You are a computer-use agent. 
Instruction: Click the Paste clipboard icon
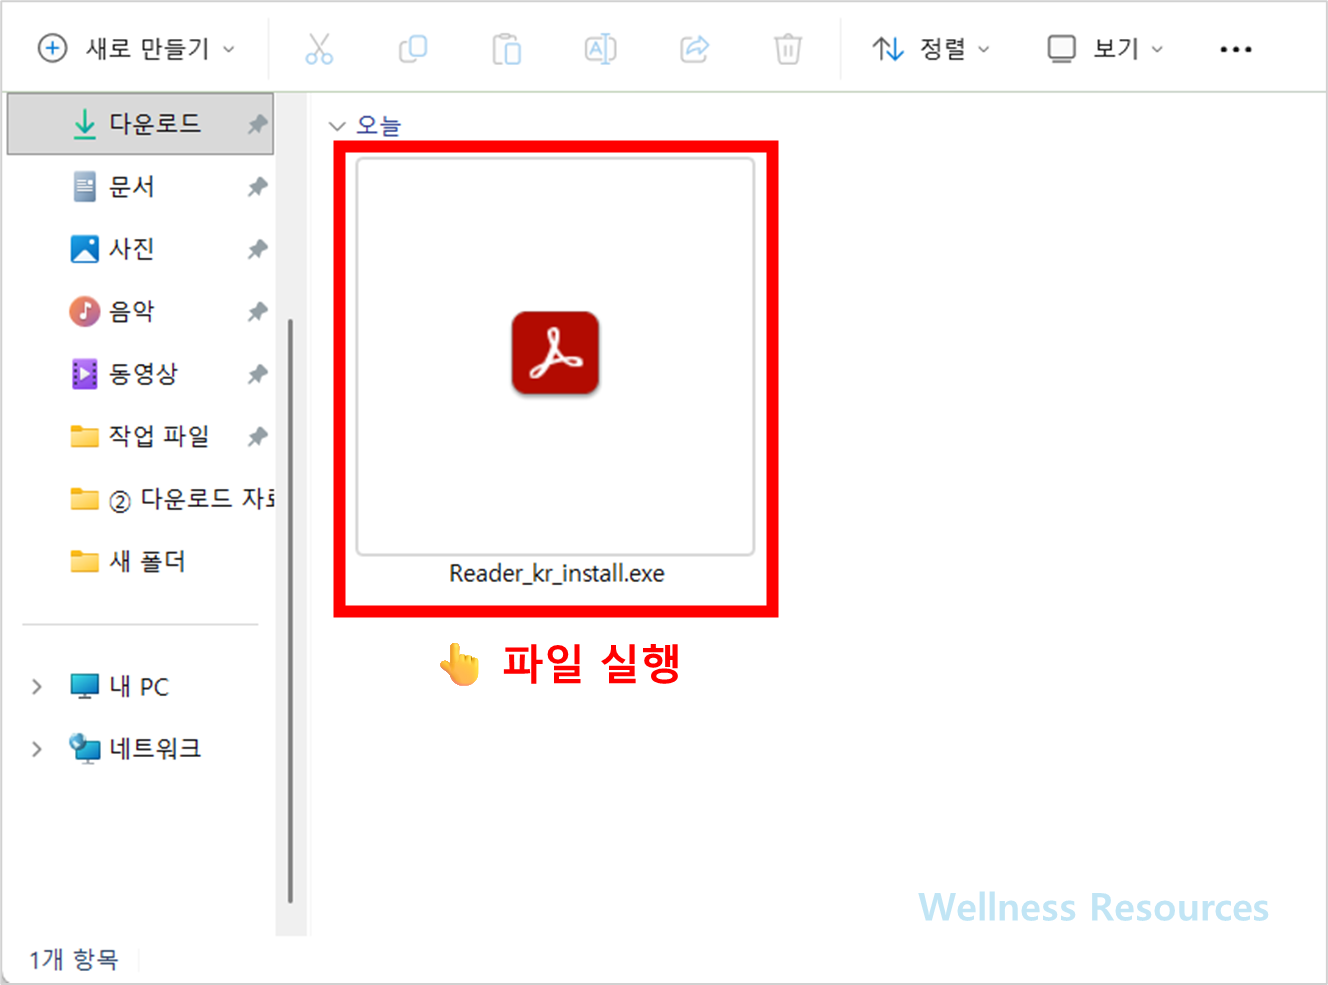(x=507, y=48)
